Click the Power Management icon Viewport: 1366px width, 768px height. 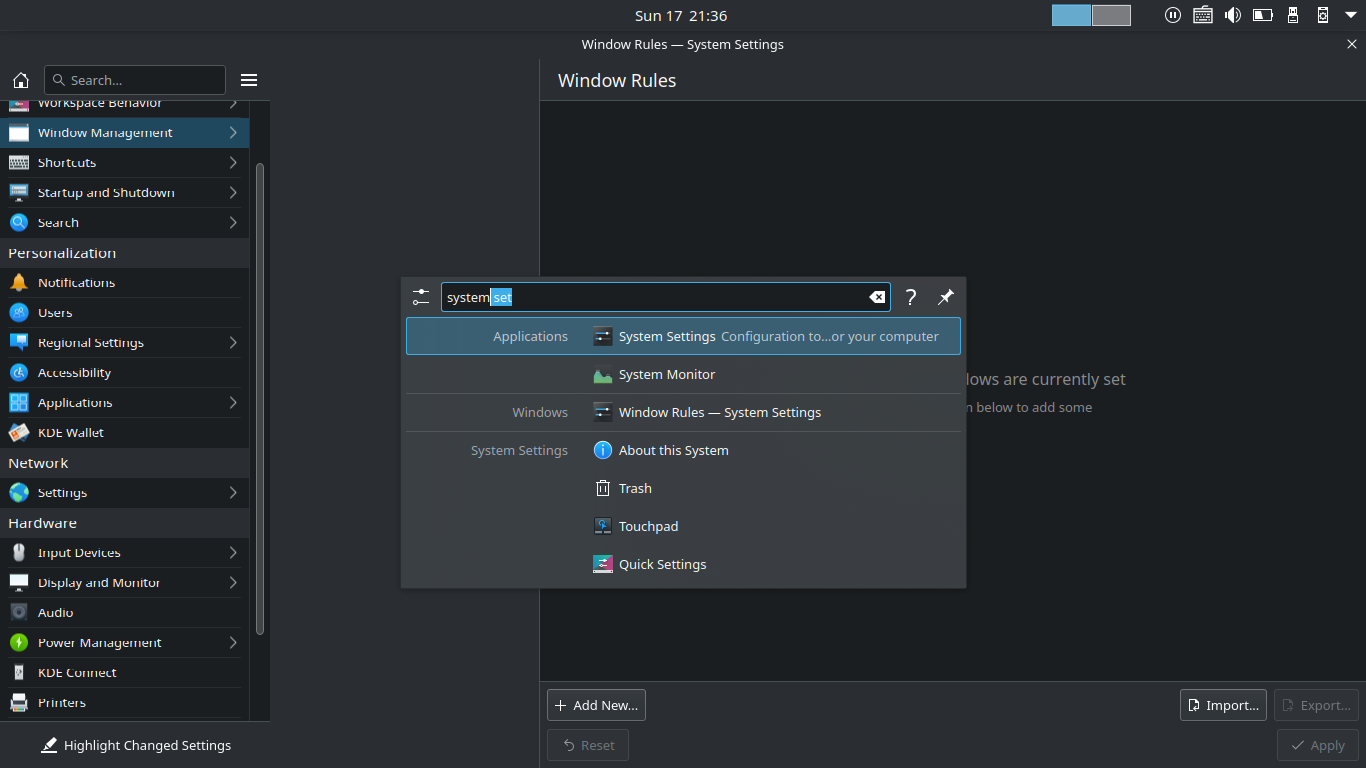point(19,643)
